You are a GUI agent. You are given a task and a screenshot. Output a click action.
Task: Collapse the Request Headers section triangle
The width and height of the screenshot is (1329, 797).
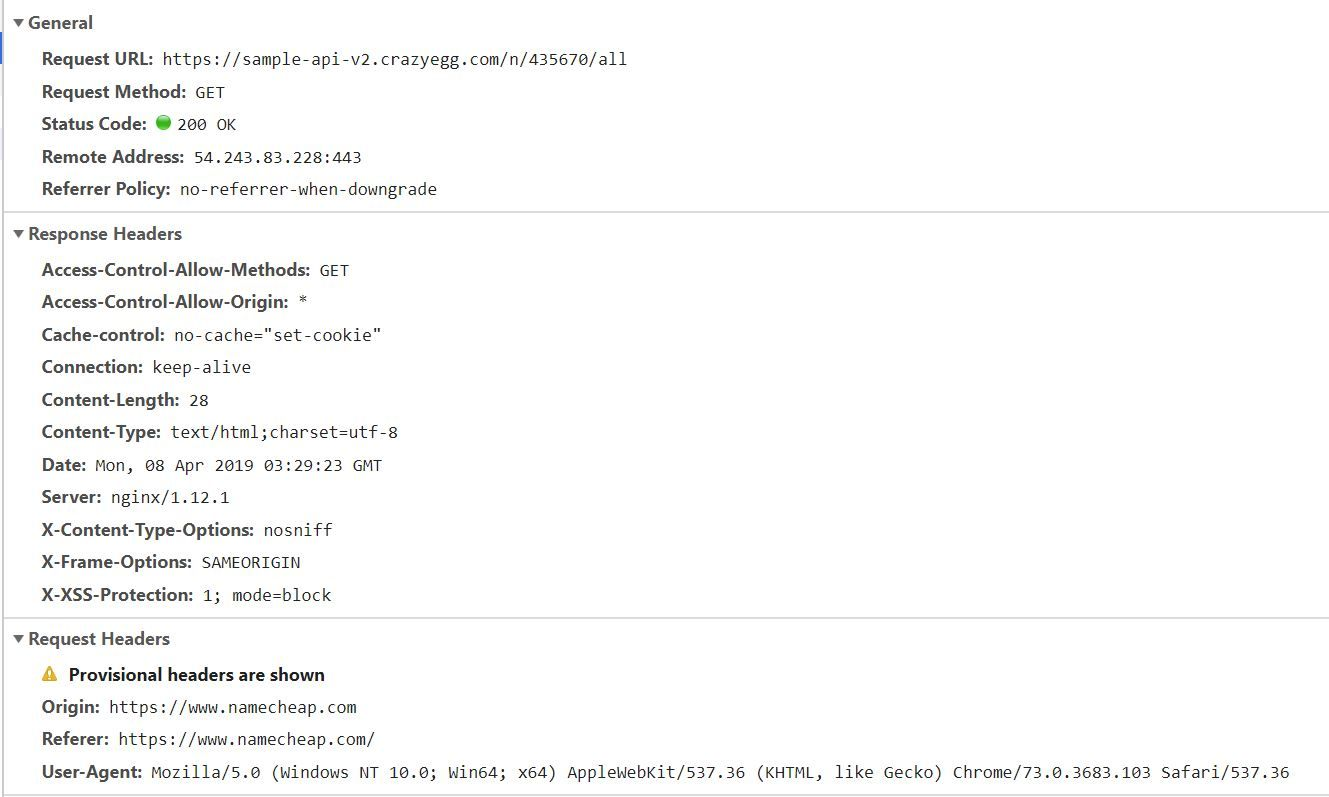(18, 639)
